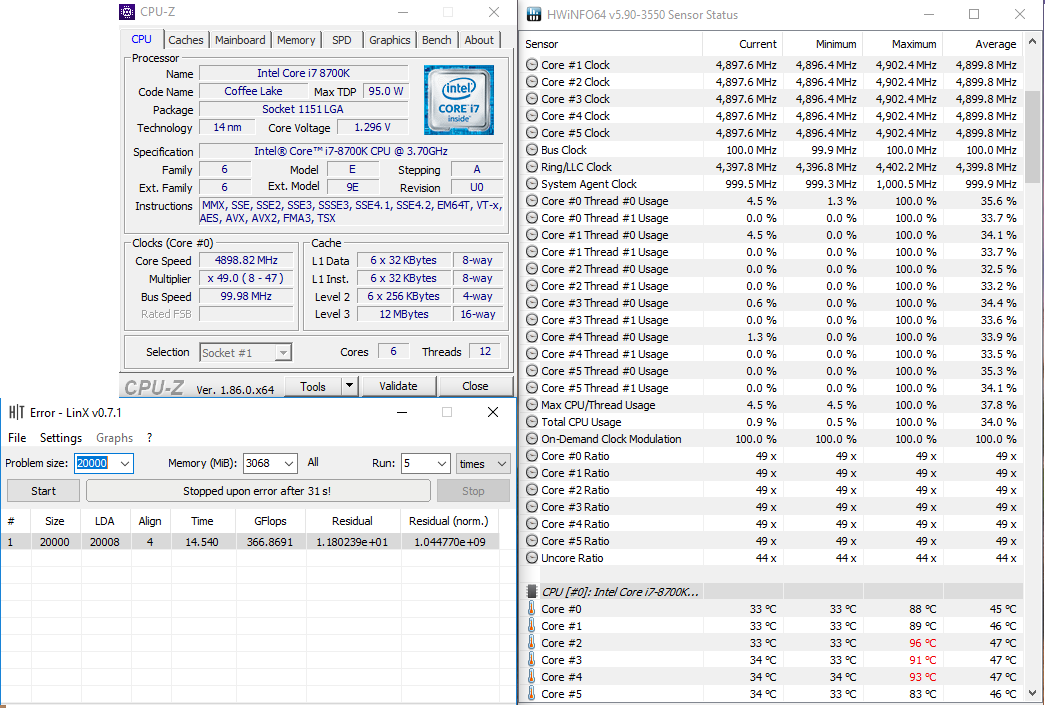Image resolution: width=1045 pixels, height=708 pixels.
Task: Click the HWiNFO64 app icon in title bar
Action: pyautogui.click(x=533, y=15)
